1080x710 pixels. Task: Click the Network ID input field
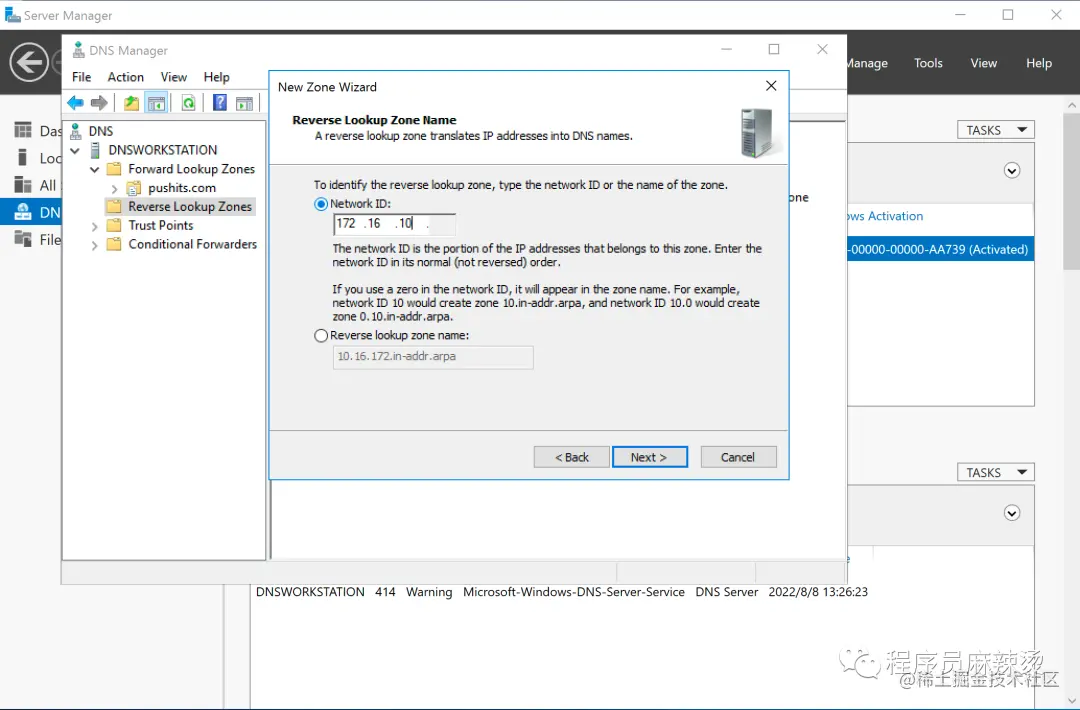pyautogui.click(x=395, y=224)
